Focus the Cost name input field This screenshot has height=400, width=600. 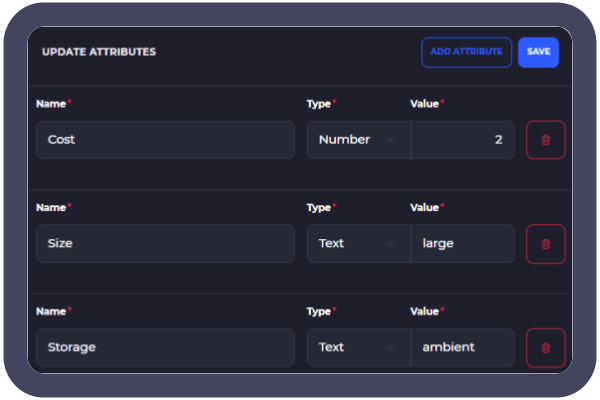[165, 140]
